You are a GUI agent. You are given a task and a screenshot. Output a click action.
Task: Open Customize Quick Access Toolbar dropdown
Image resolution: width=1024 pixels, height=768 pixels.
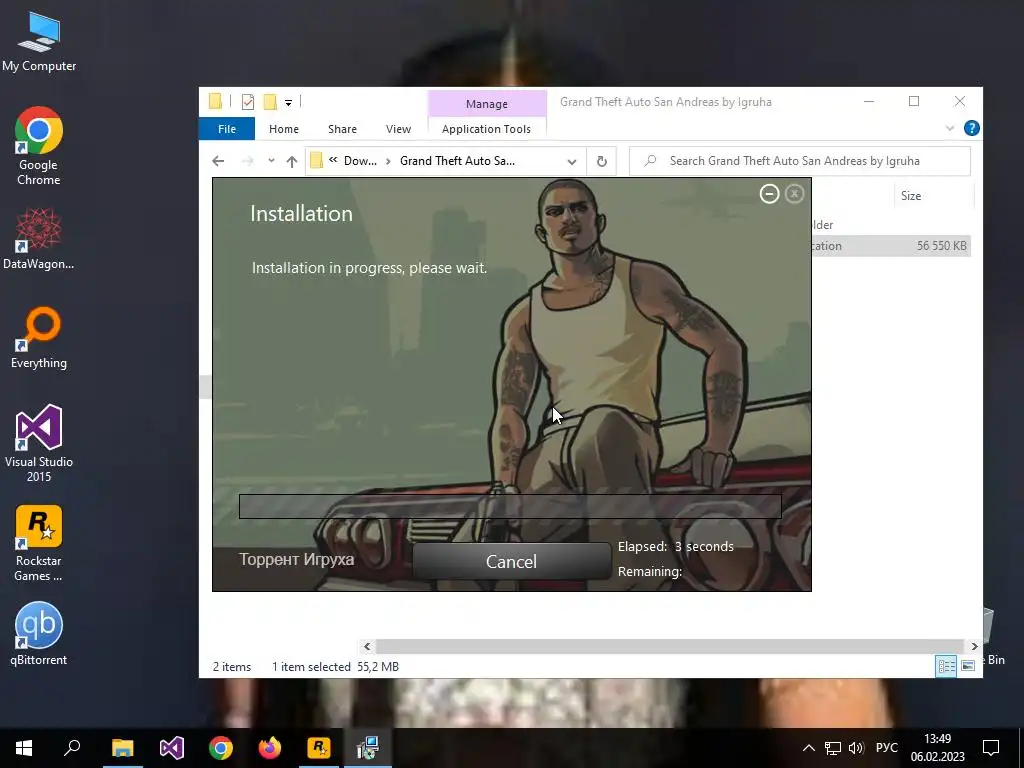[x=288, y=102]
